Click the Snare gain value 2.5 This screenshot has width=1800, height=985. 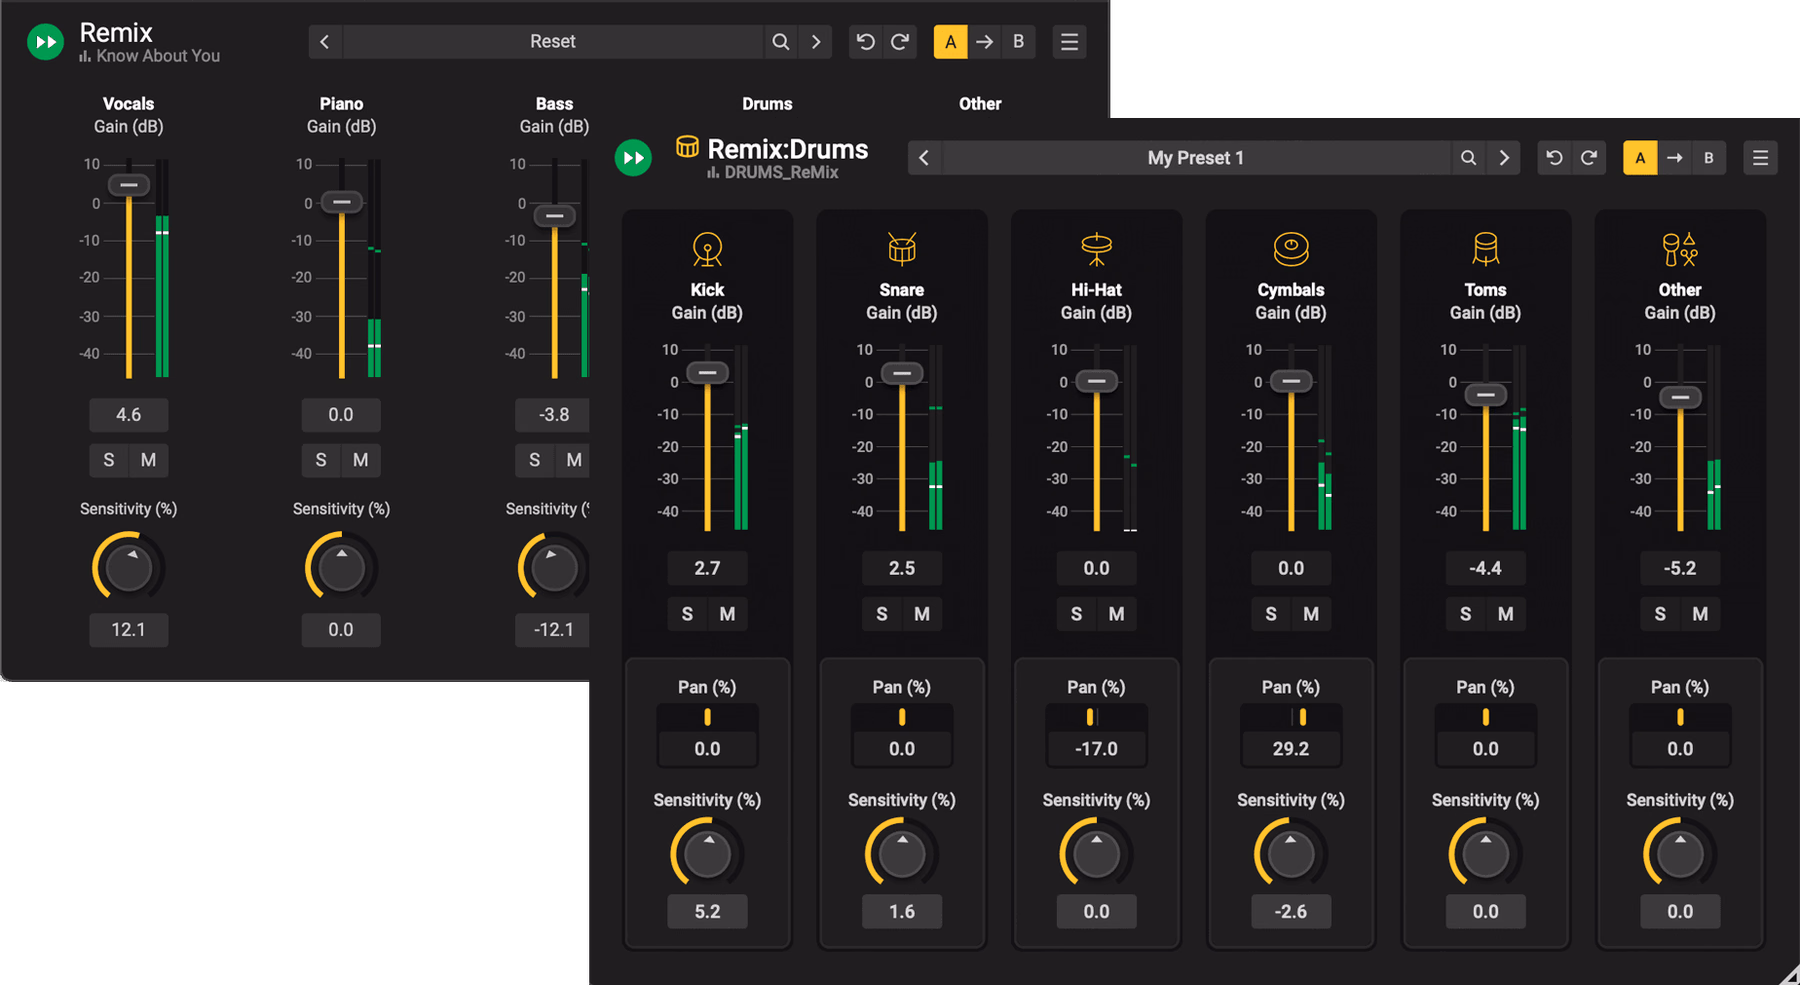coord(902,568)
